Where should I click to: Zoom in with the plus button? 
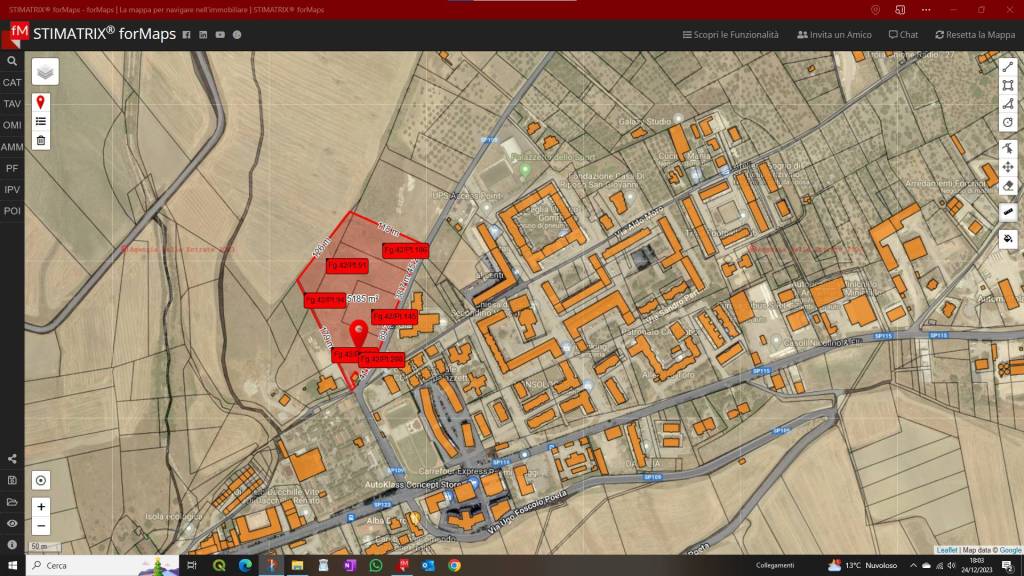(40, 507)
